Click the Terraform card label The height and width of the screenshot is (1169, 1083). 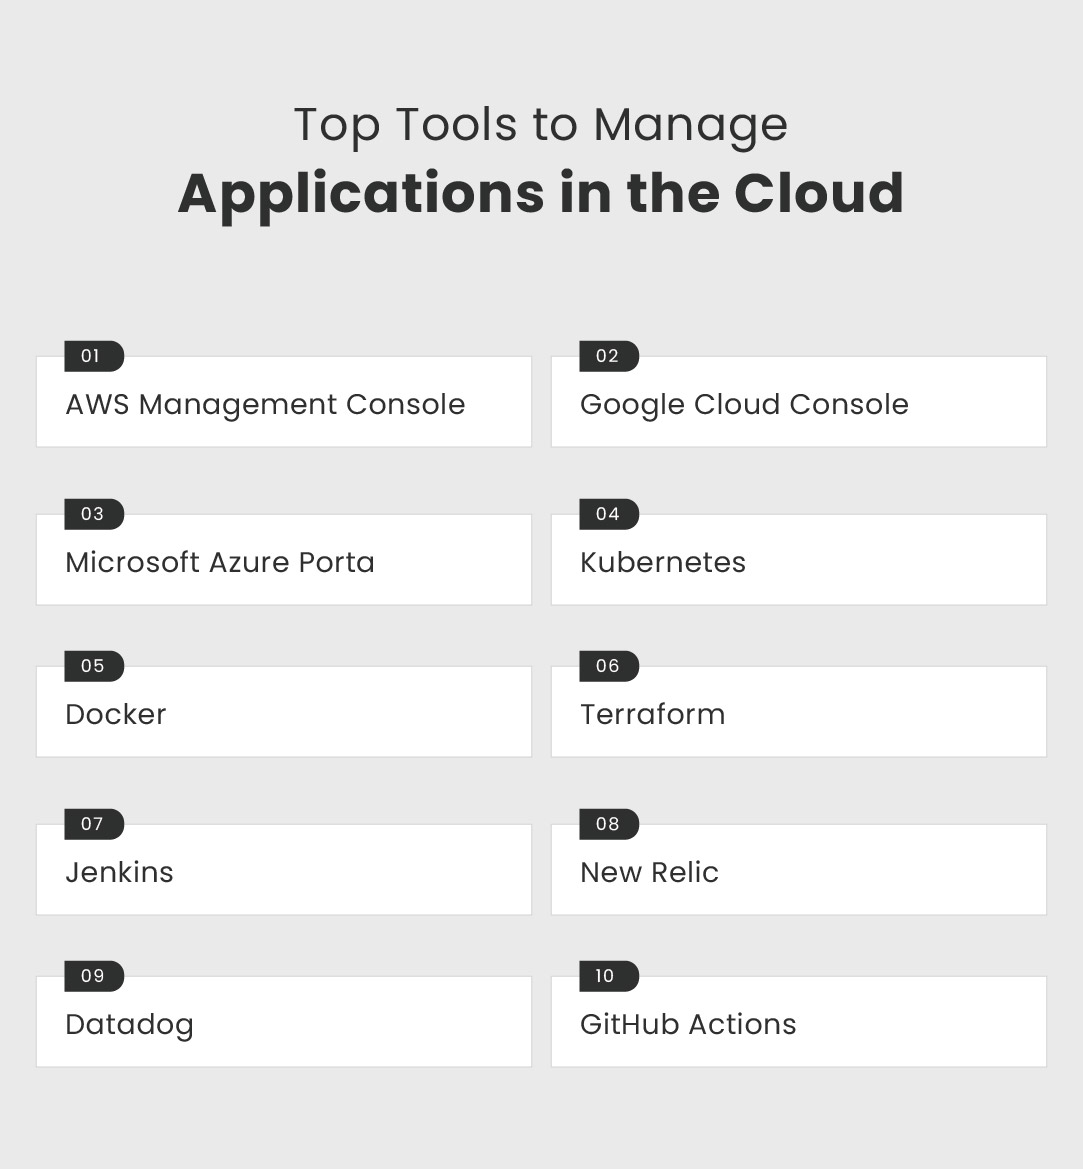[653, 715]
